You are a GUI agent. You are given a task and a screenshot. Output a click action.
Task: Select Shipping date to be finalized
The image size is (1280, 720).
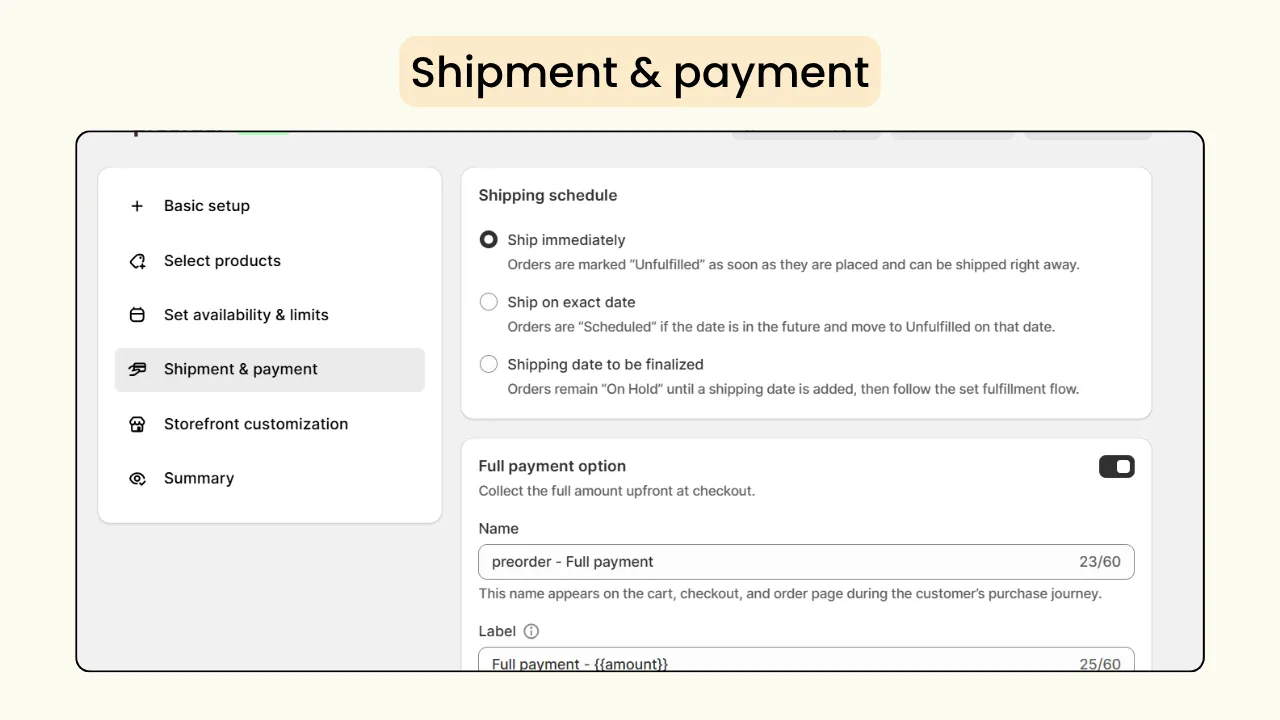point(488,363)
